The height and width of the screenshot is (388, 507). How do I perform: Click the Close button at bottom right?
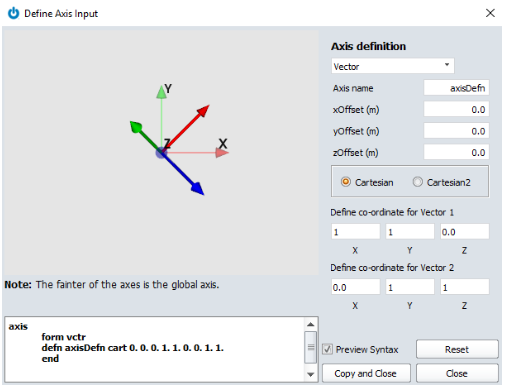[457, 373]
